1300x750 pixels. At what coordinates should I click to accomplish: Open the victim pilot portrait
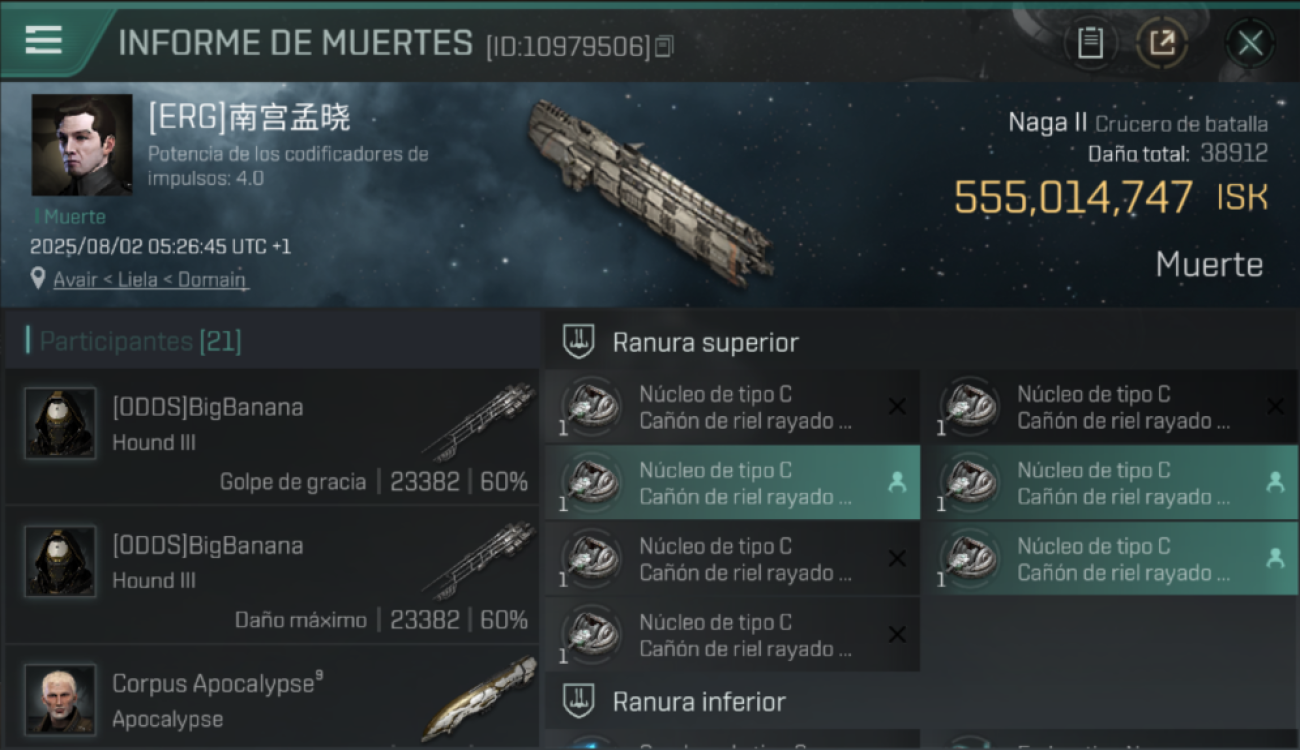click(x=82, y=146)
